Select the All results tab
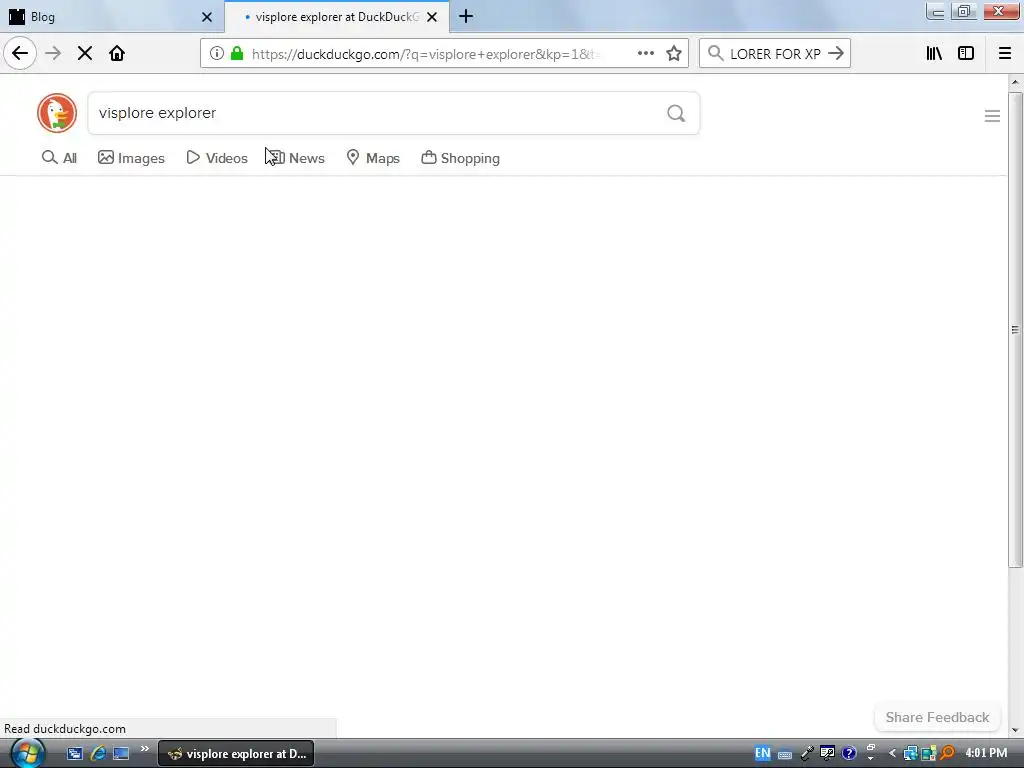The width and height of the screenshot is (1024, 768). click(59, 158)
